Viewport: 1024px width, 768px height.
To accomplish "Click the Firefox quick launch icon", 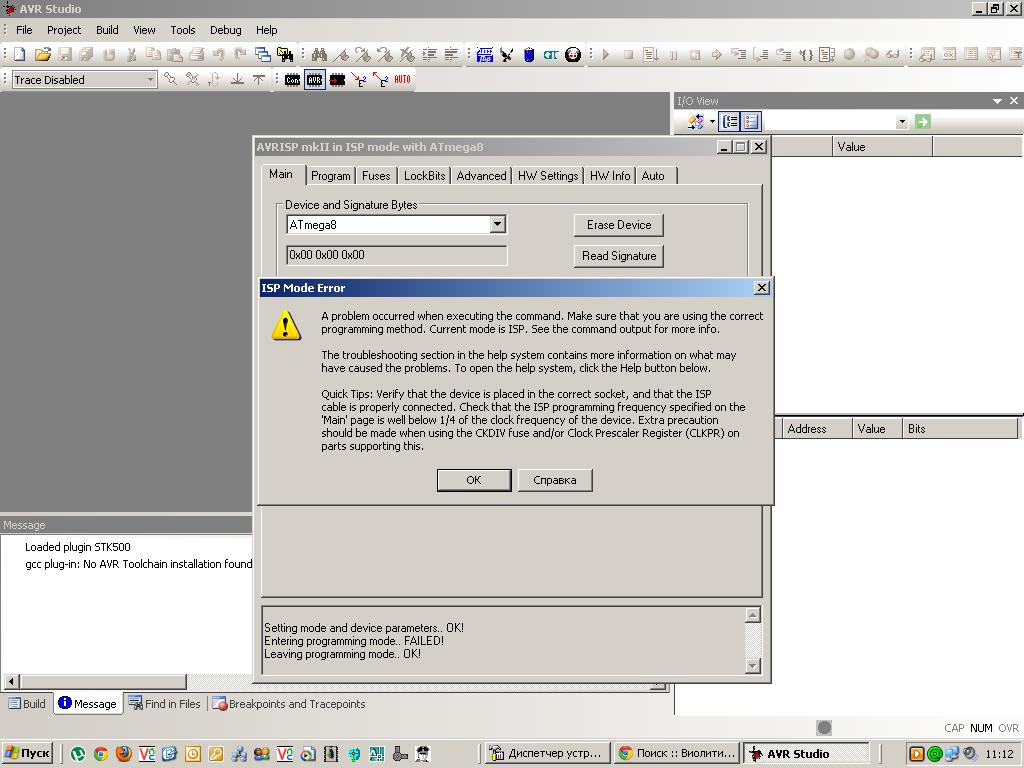I will [x=123, y=754].
